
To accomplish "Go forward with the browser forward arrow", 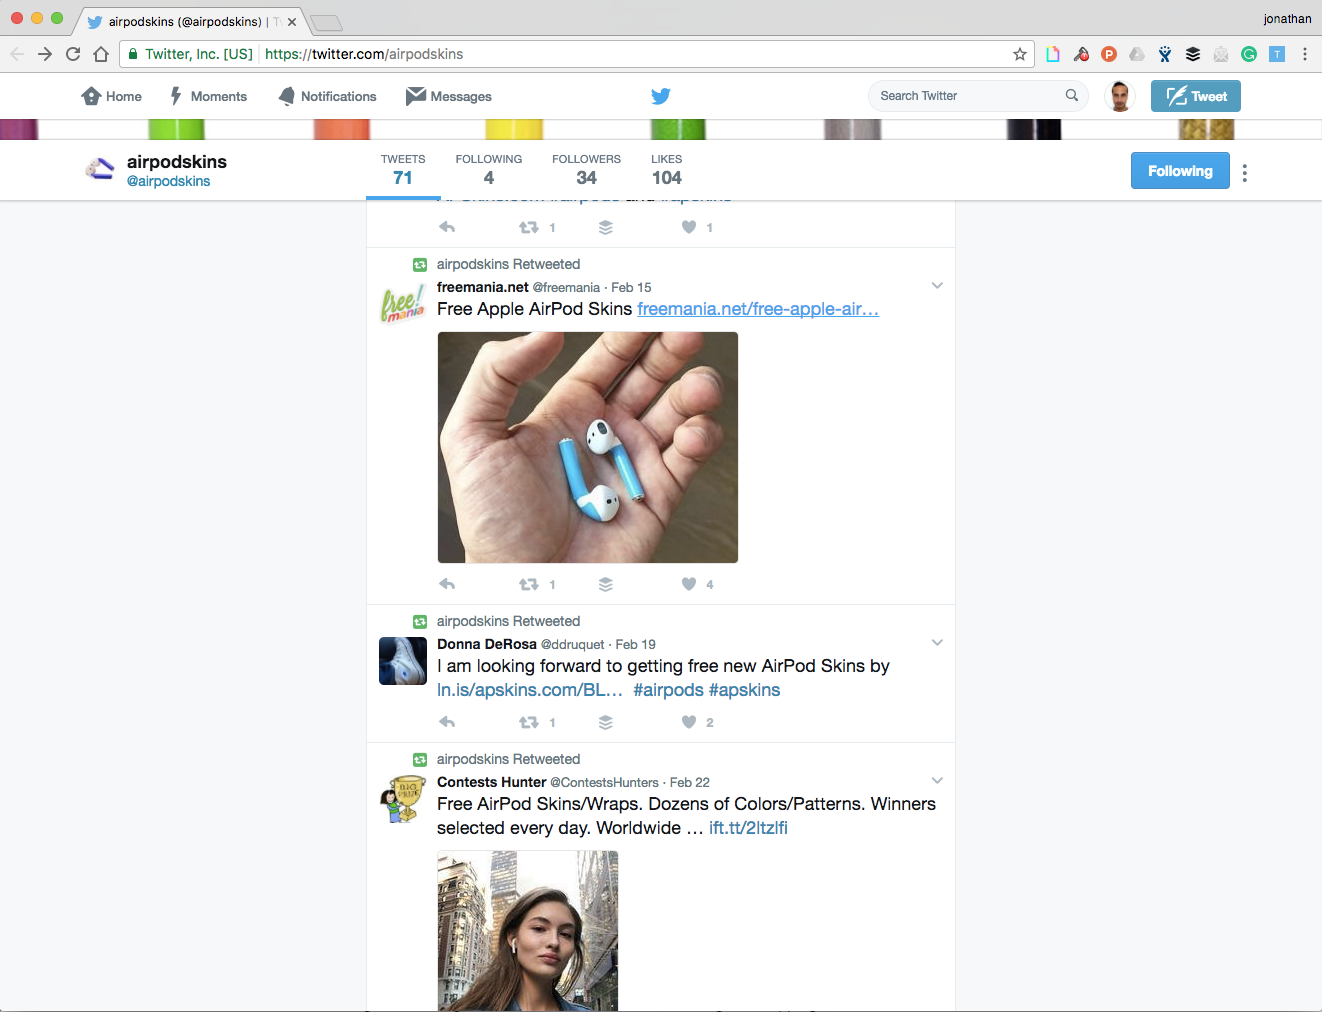I will 45,54.
